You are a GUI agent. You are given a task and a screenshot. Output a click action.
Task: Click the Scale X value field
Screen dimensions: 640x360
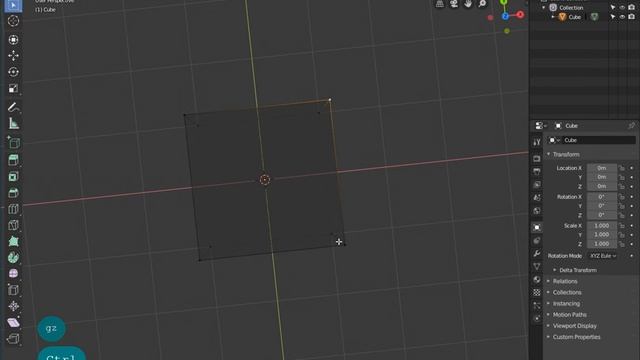click(602, 226)
